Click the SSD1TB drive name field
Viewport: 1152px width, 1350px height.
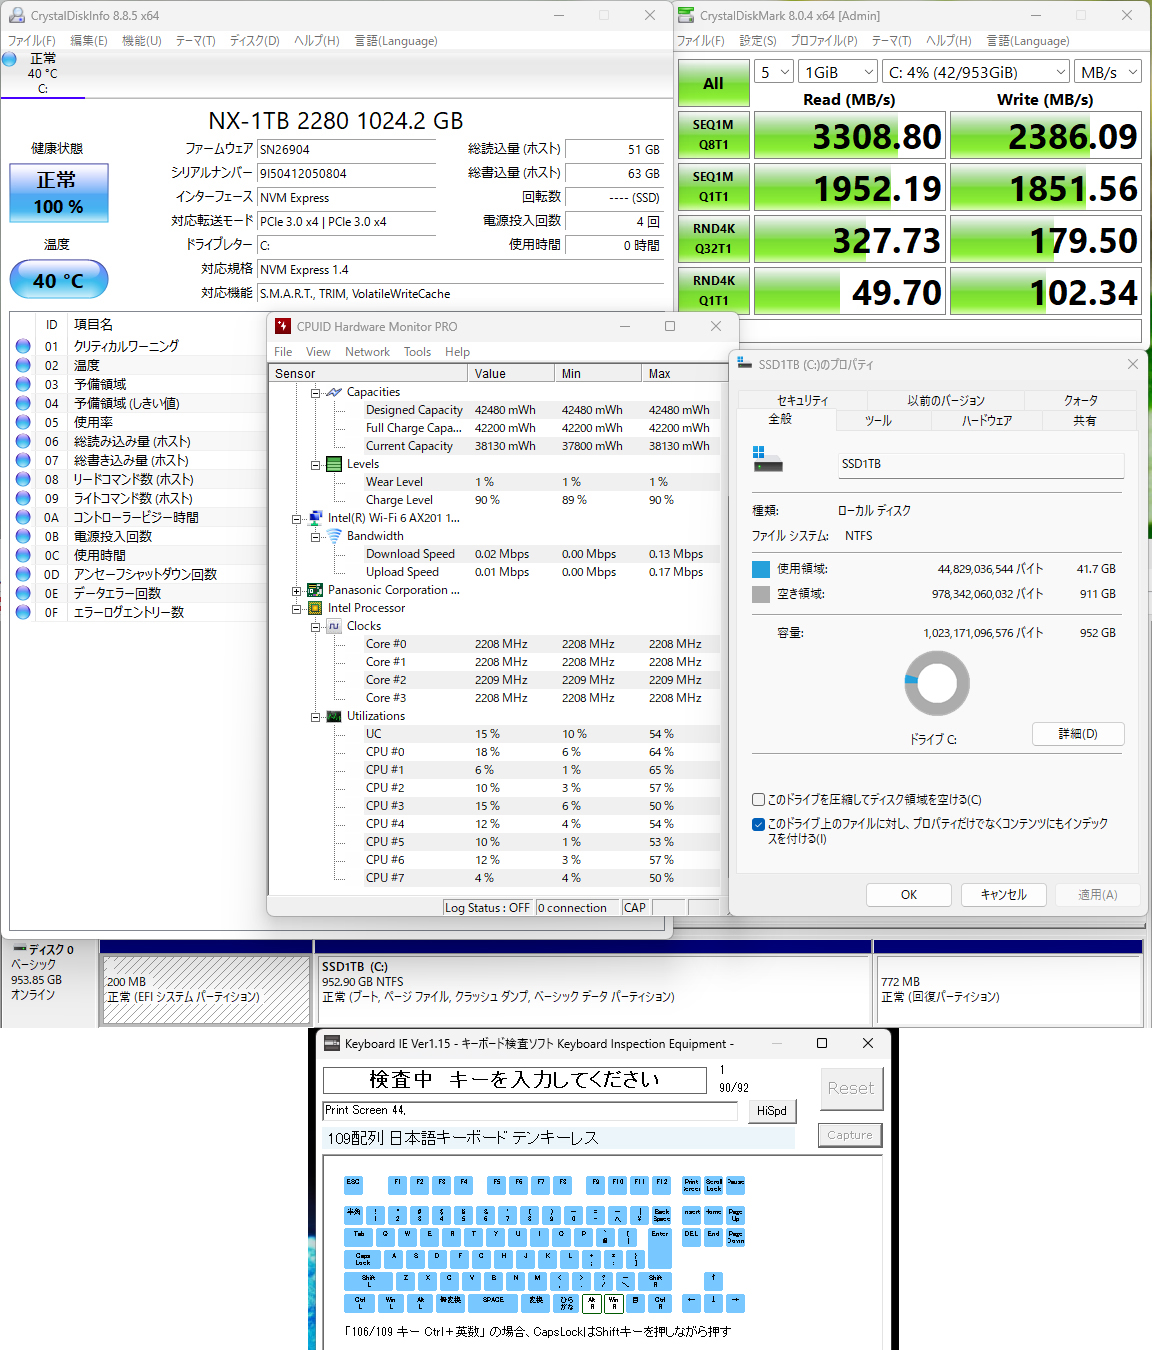point(980,464)
